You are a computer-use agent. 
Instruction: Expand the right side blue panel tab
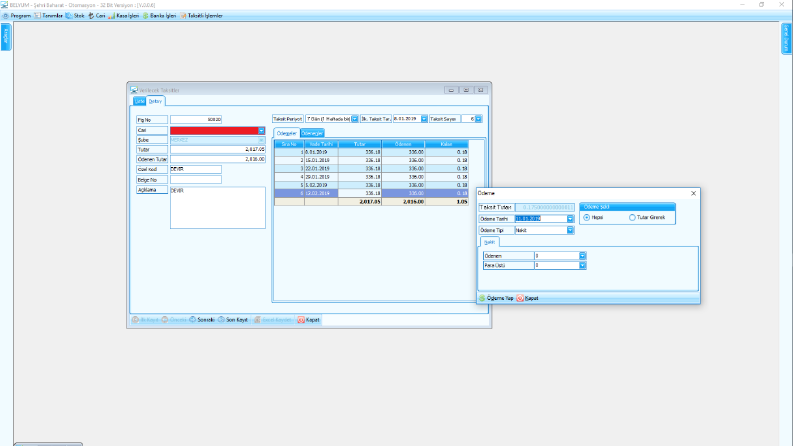point(786,38)
